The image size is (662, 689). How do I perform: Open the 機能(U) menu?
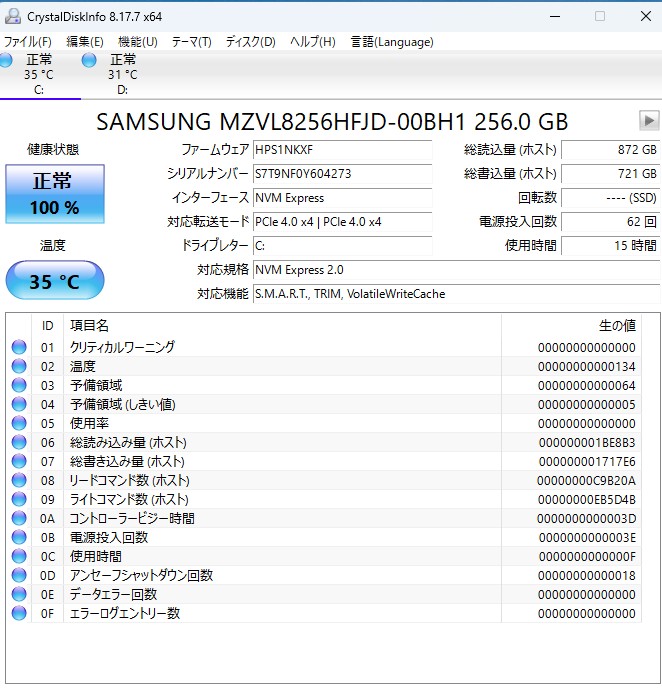(x=137, y=42)
